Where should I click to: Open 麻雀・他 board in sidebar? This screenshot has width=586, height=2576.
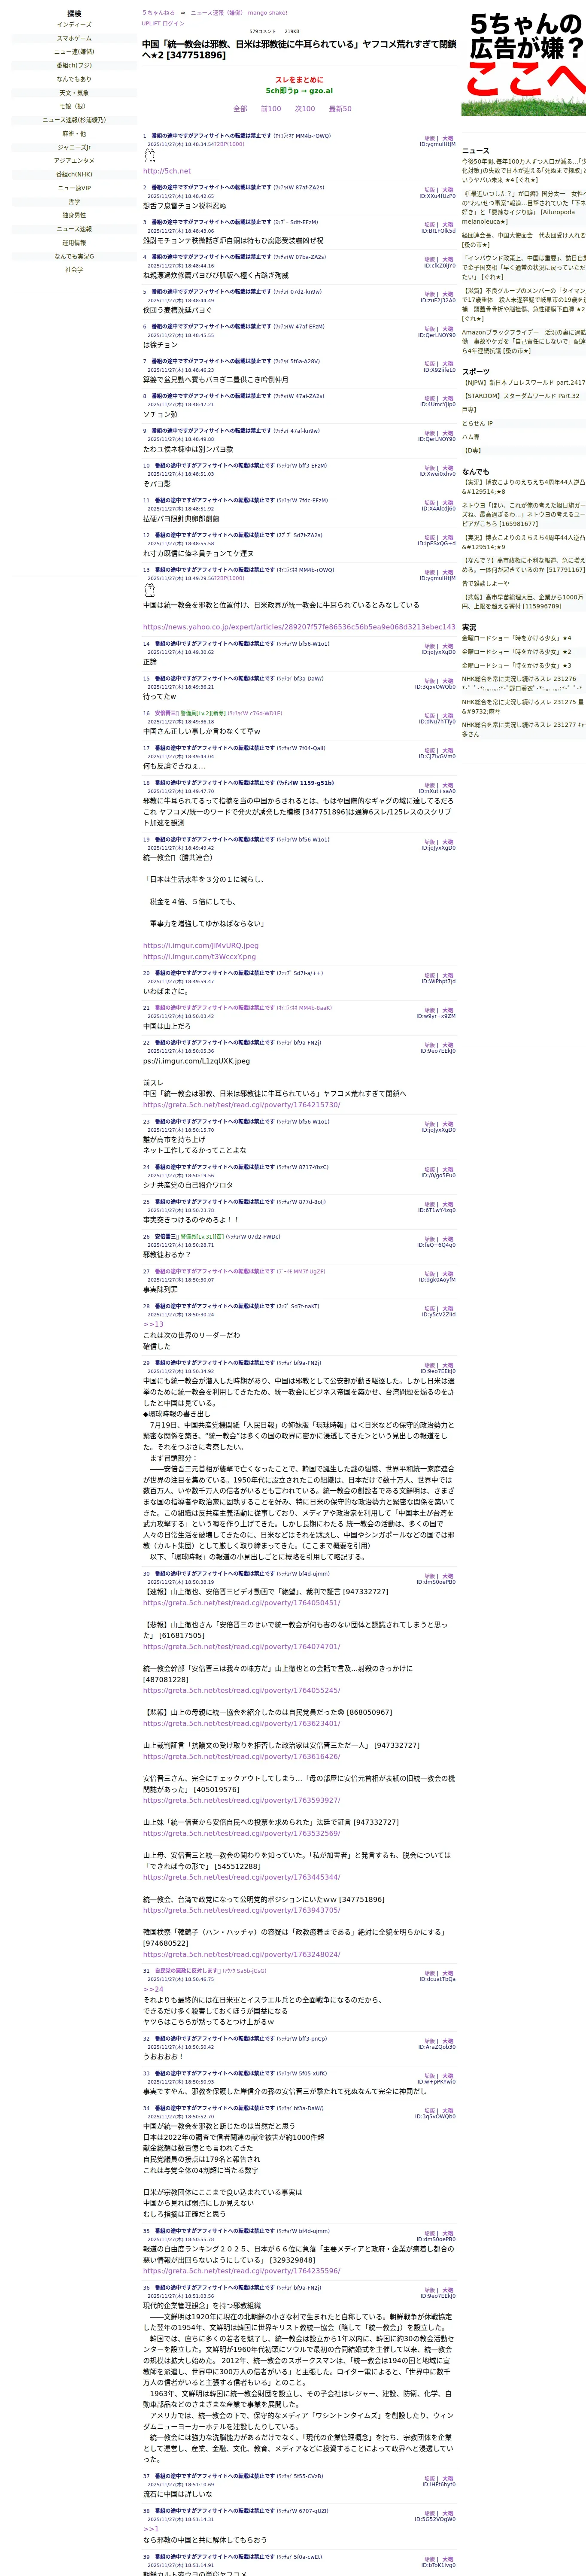(74, 133)
